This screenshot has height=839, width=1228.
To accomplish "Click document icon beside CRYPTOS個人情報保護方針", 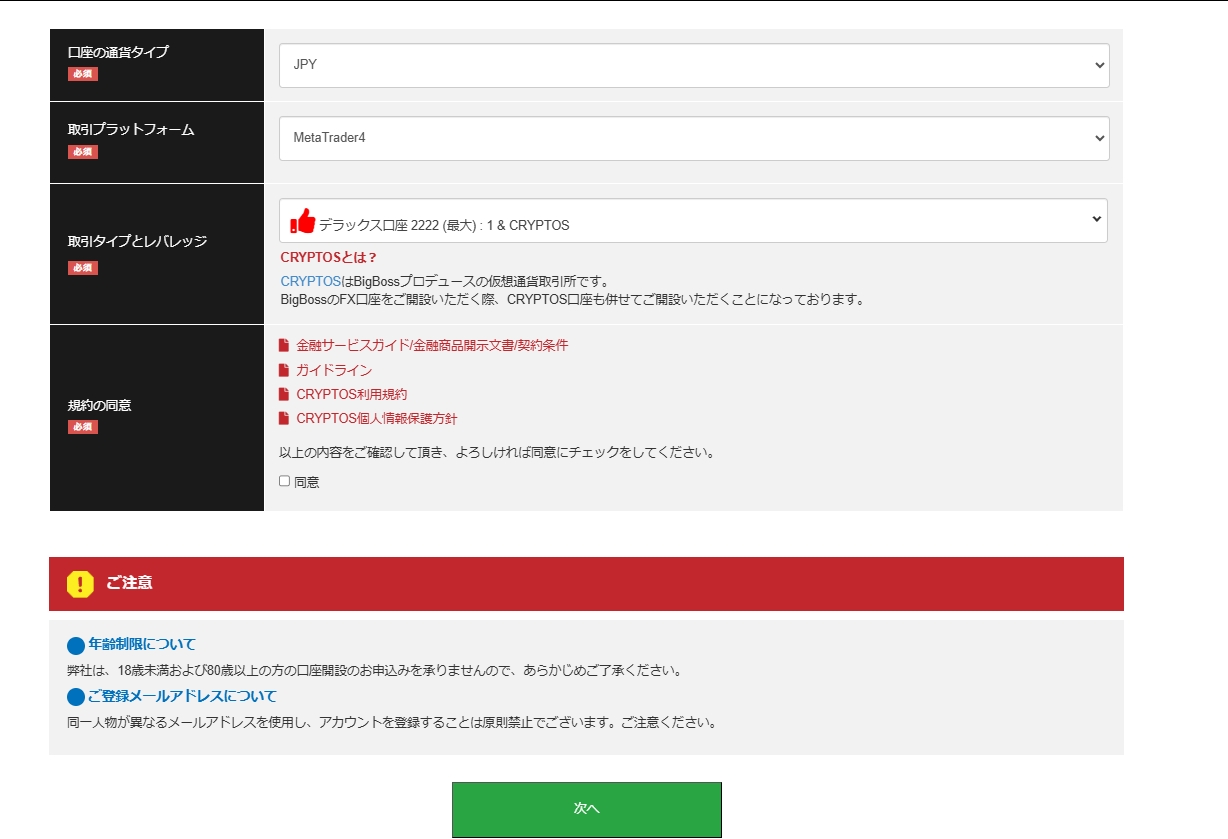I will (284, 418).
